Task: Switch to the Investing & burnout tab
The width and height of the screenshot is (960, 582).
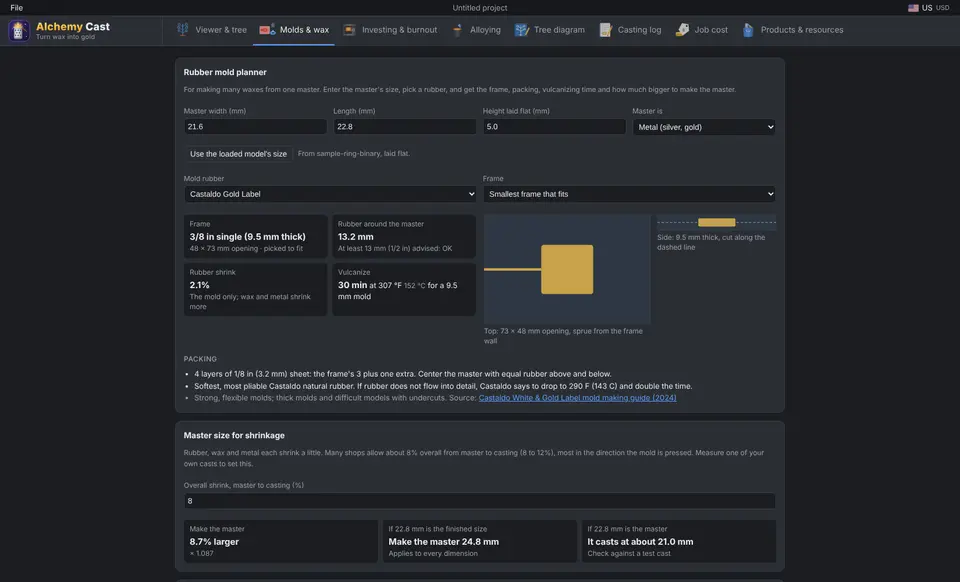Action: tap(390, 30)
